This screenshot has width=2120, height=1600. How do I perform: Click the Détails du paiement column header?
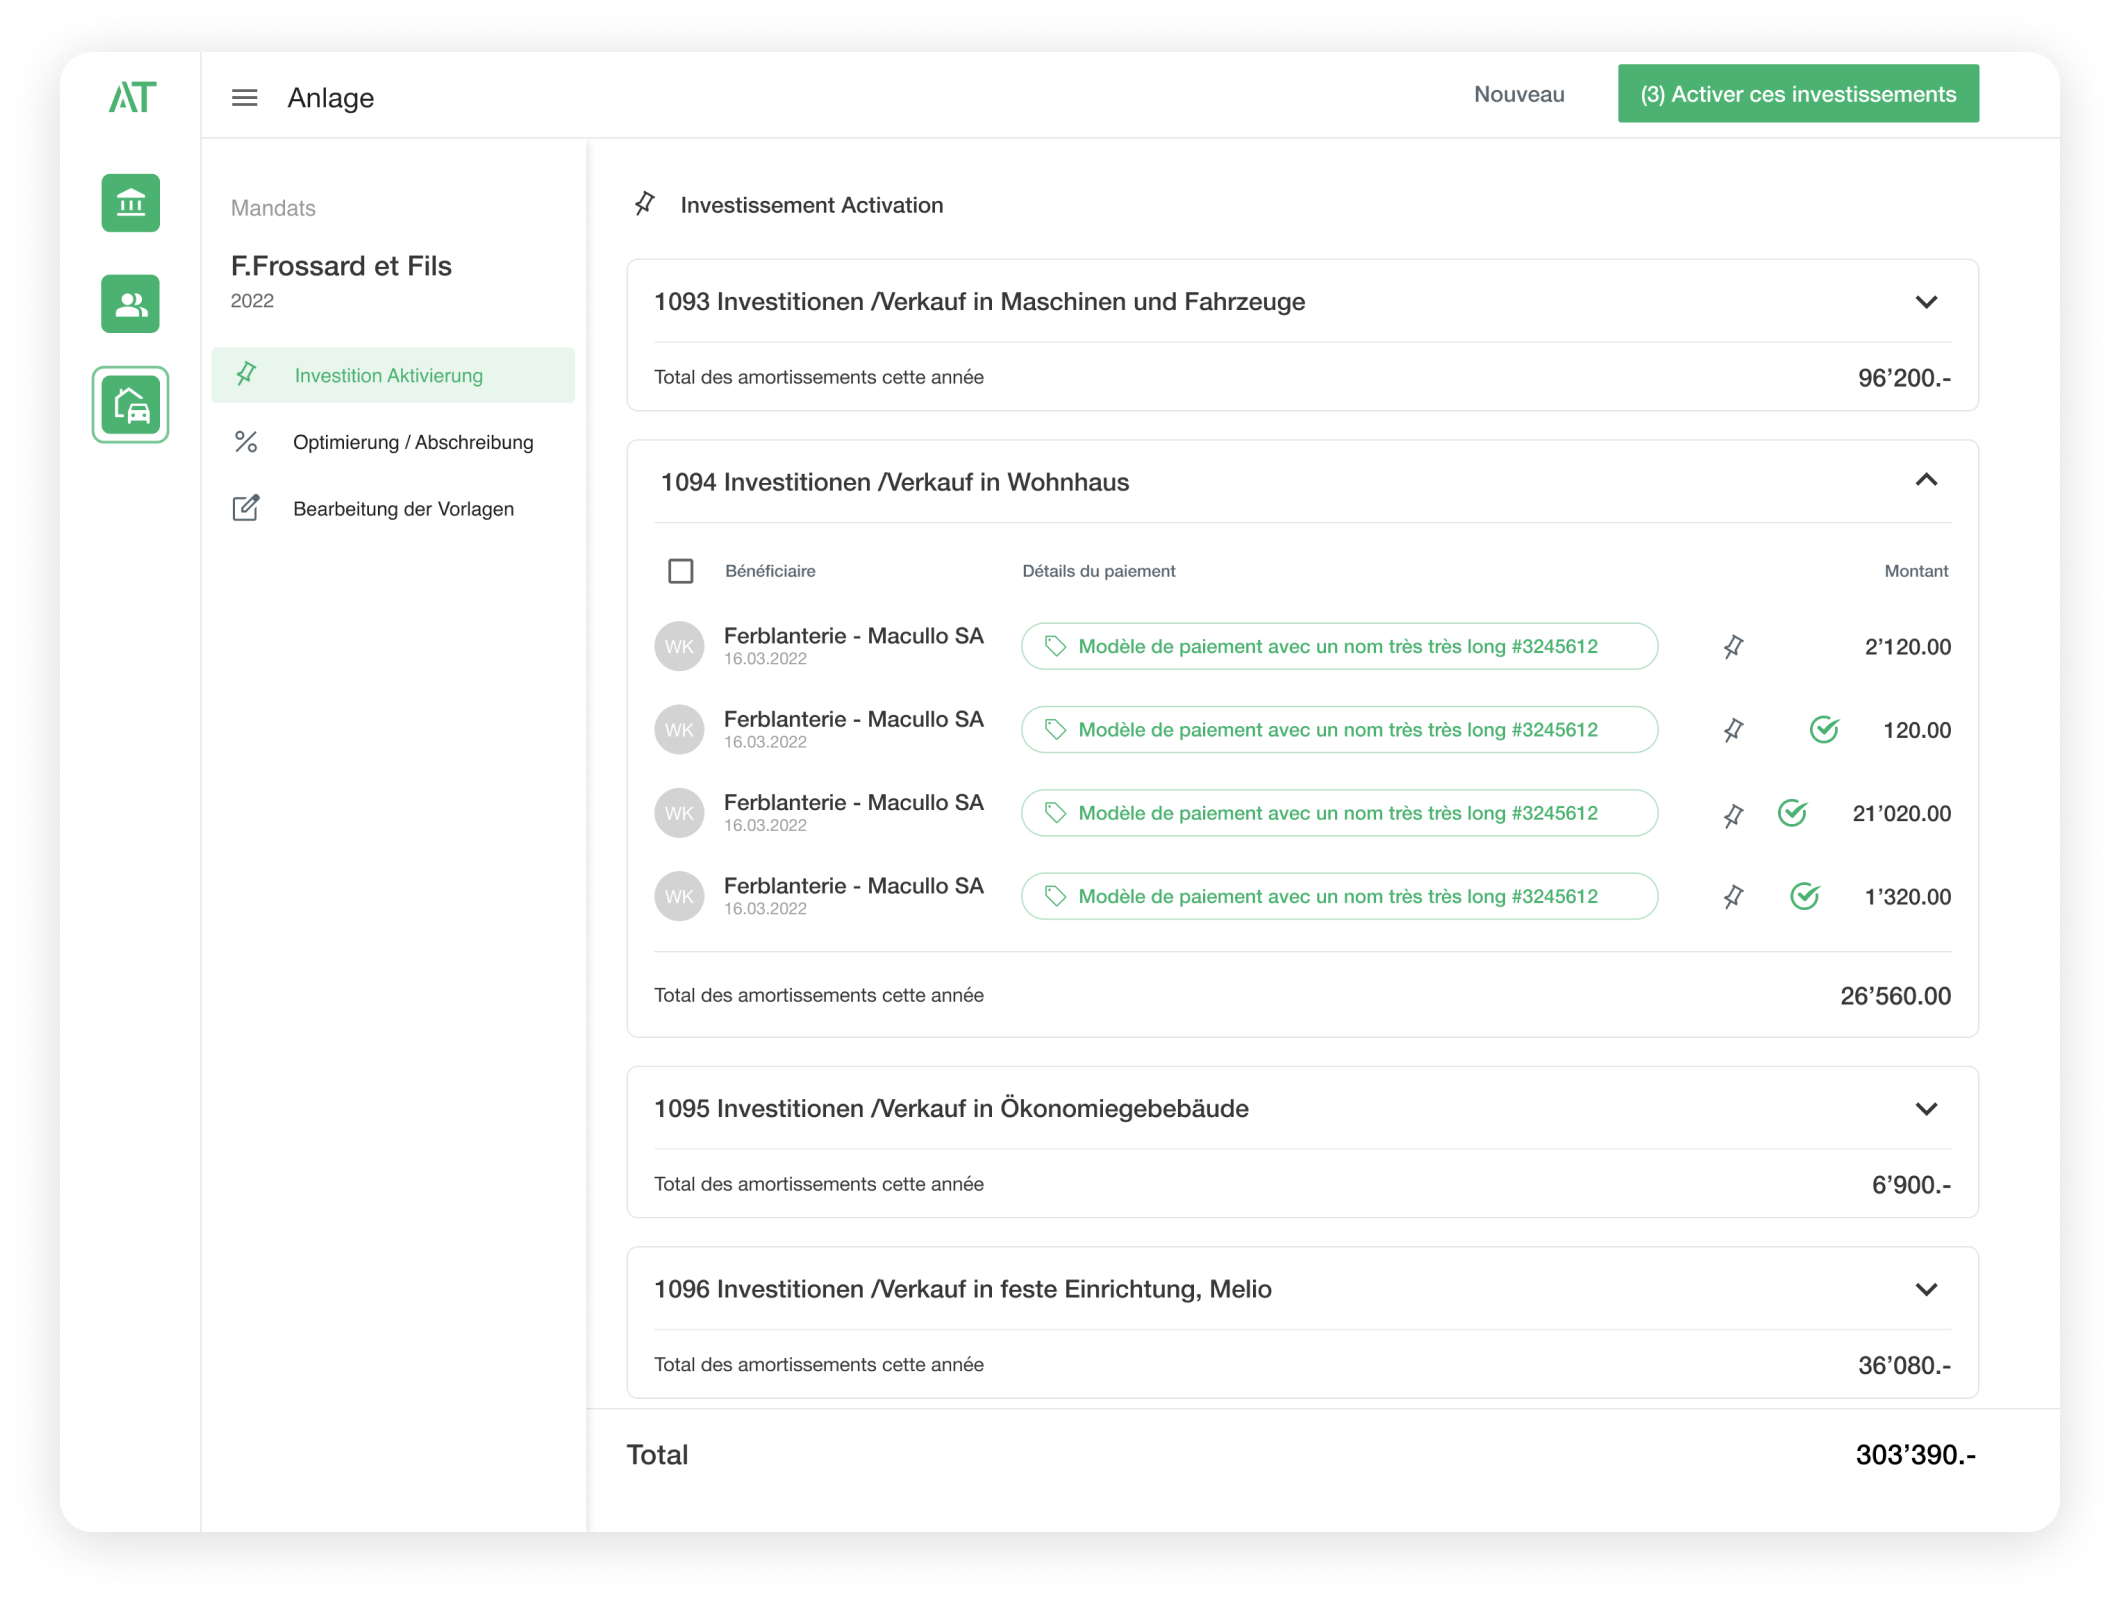[1098, 571]
